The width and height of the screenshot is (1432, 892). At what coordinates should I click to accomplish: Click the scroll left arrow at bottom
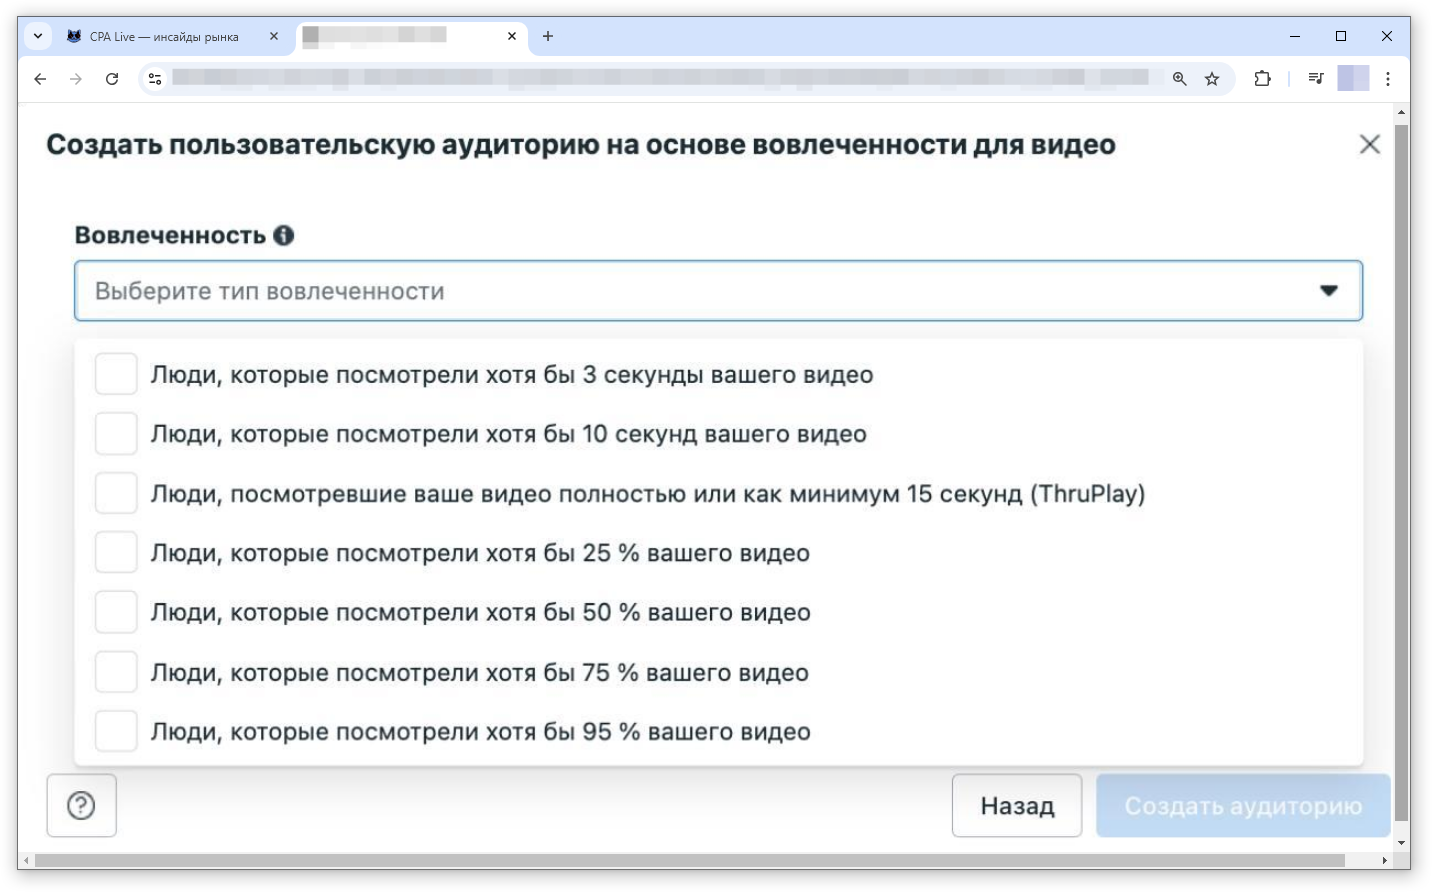coord(26,860)
